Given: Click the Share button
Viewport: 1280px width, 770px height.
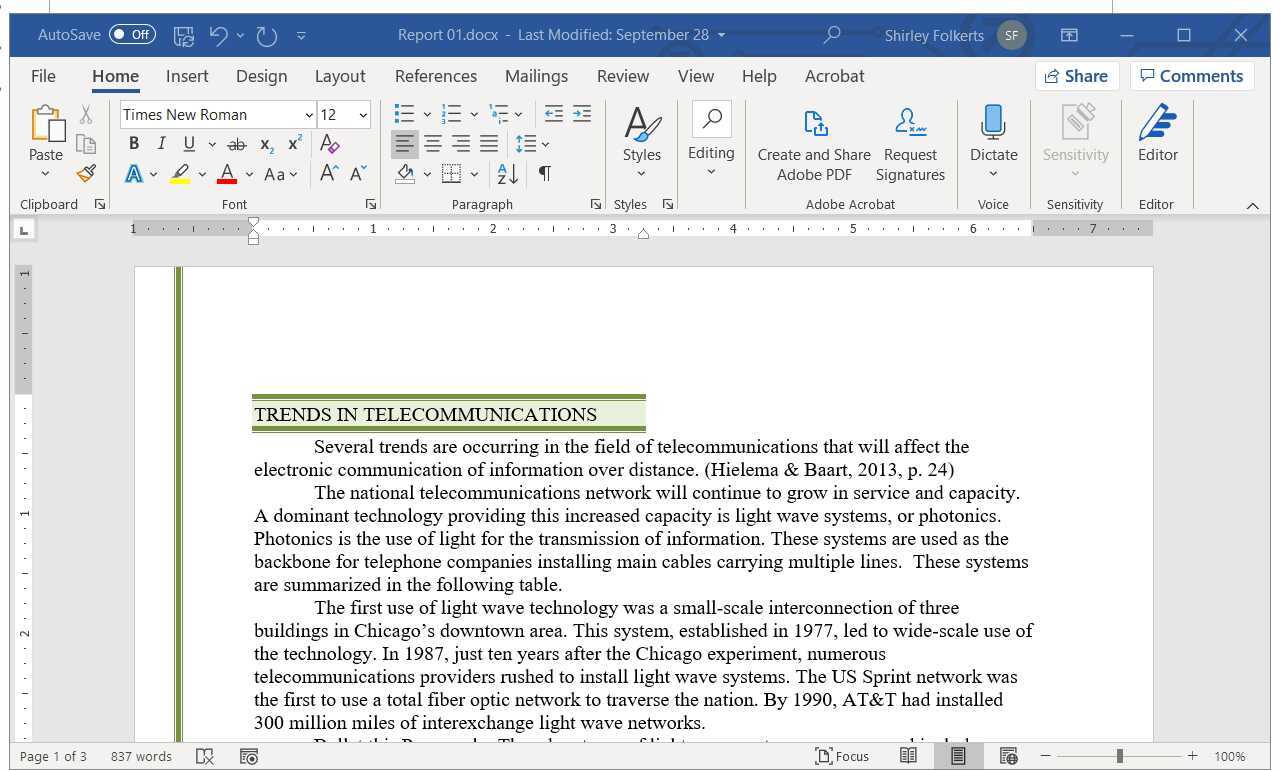Looking at the screenshot, I should tap(1075, 76).
